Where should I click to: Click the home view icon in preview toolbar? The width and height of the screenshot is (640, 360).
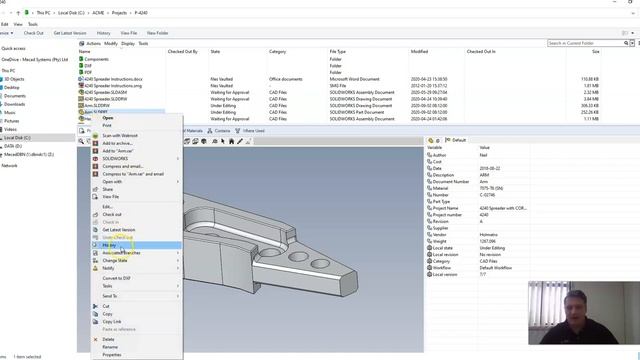231,141
